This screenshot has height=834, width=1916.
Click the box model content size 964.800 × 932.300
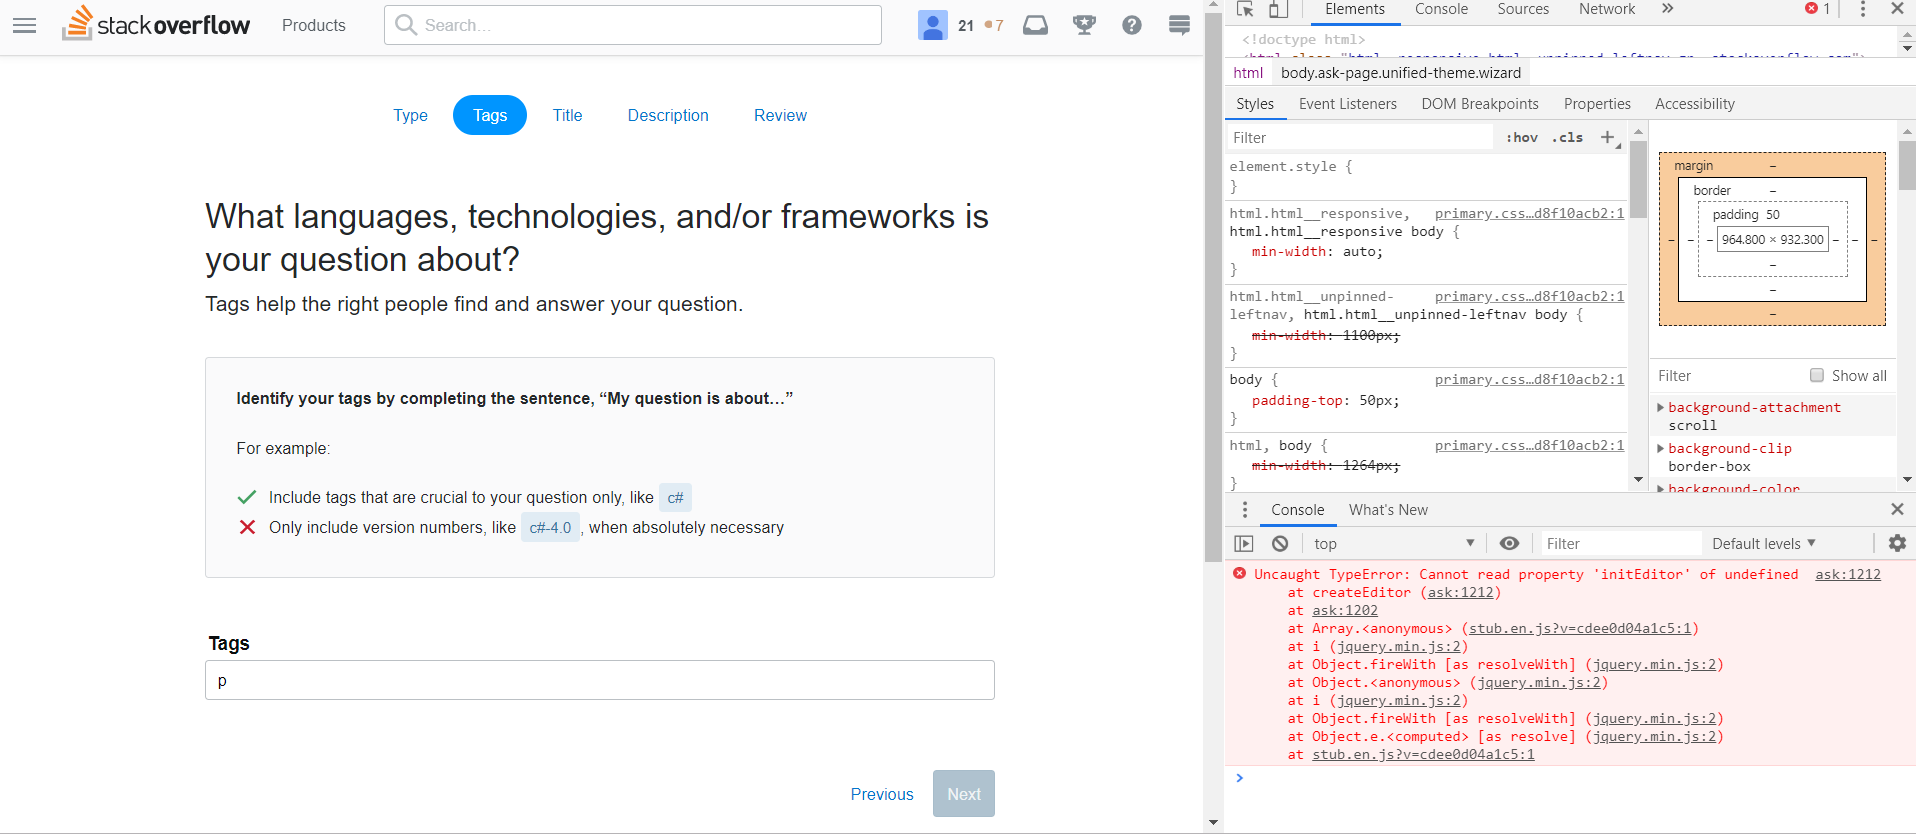pos(1772,240)
